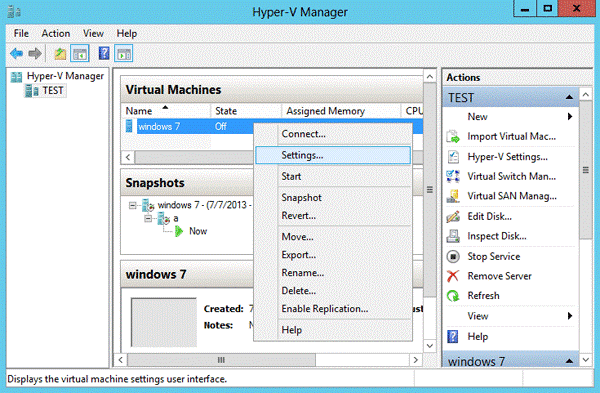600x393 pixels.
Task: Click the red X Remove Server icon
Action: click(x=453, y=276)
